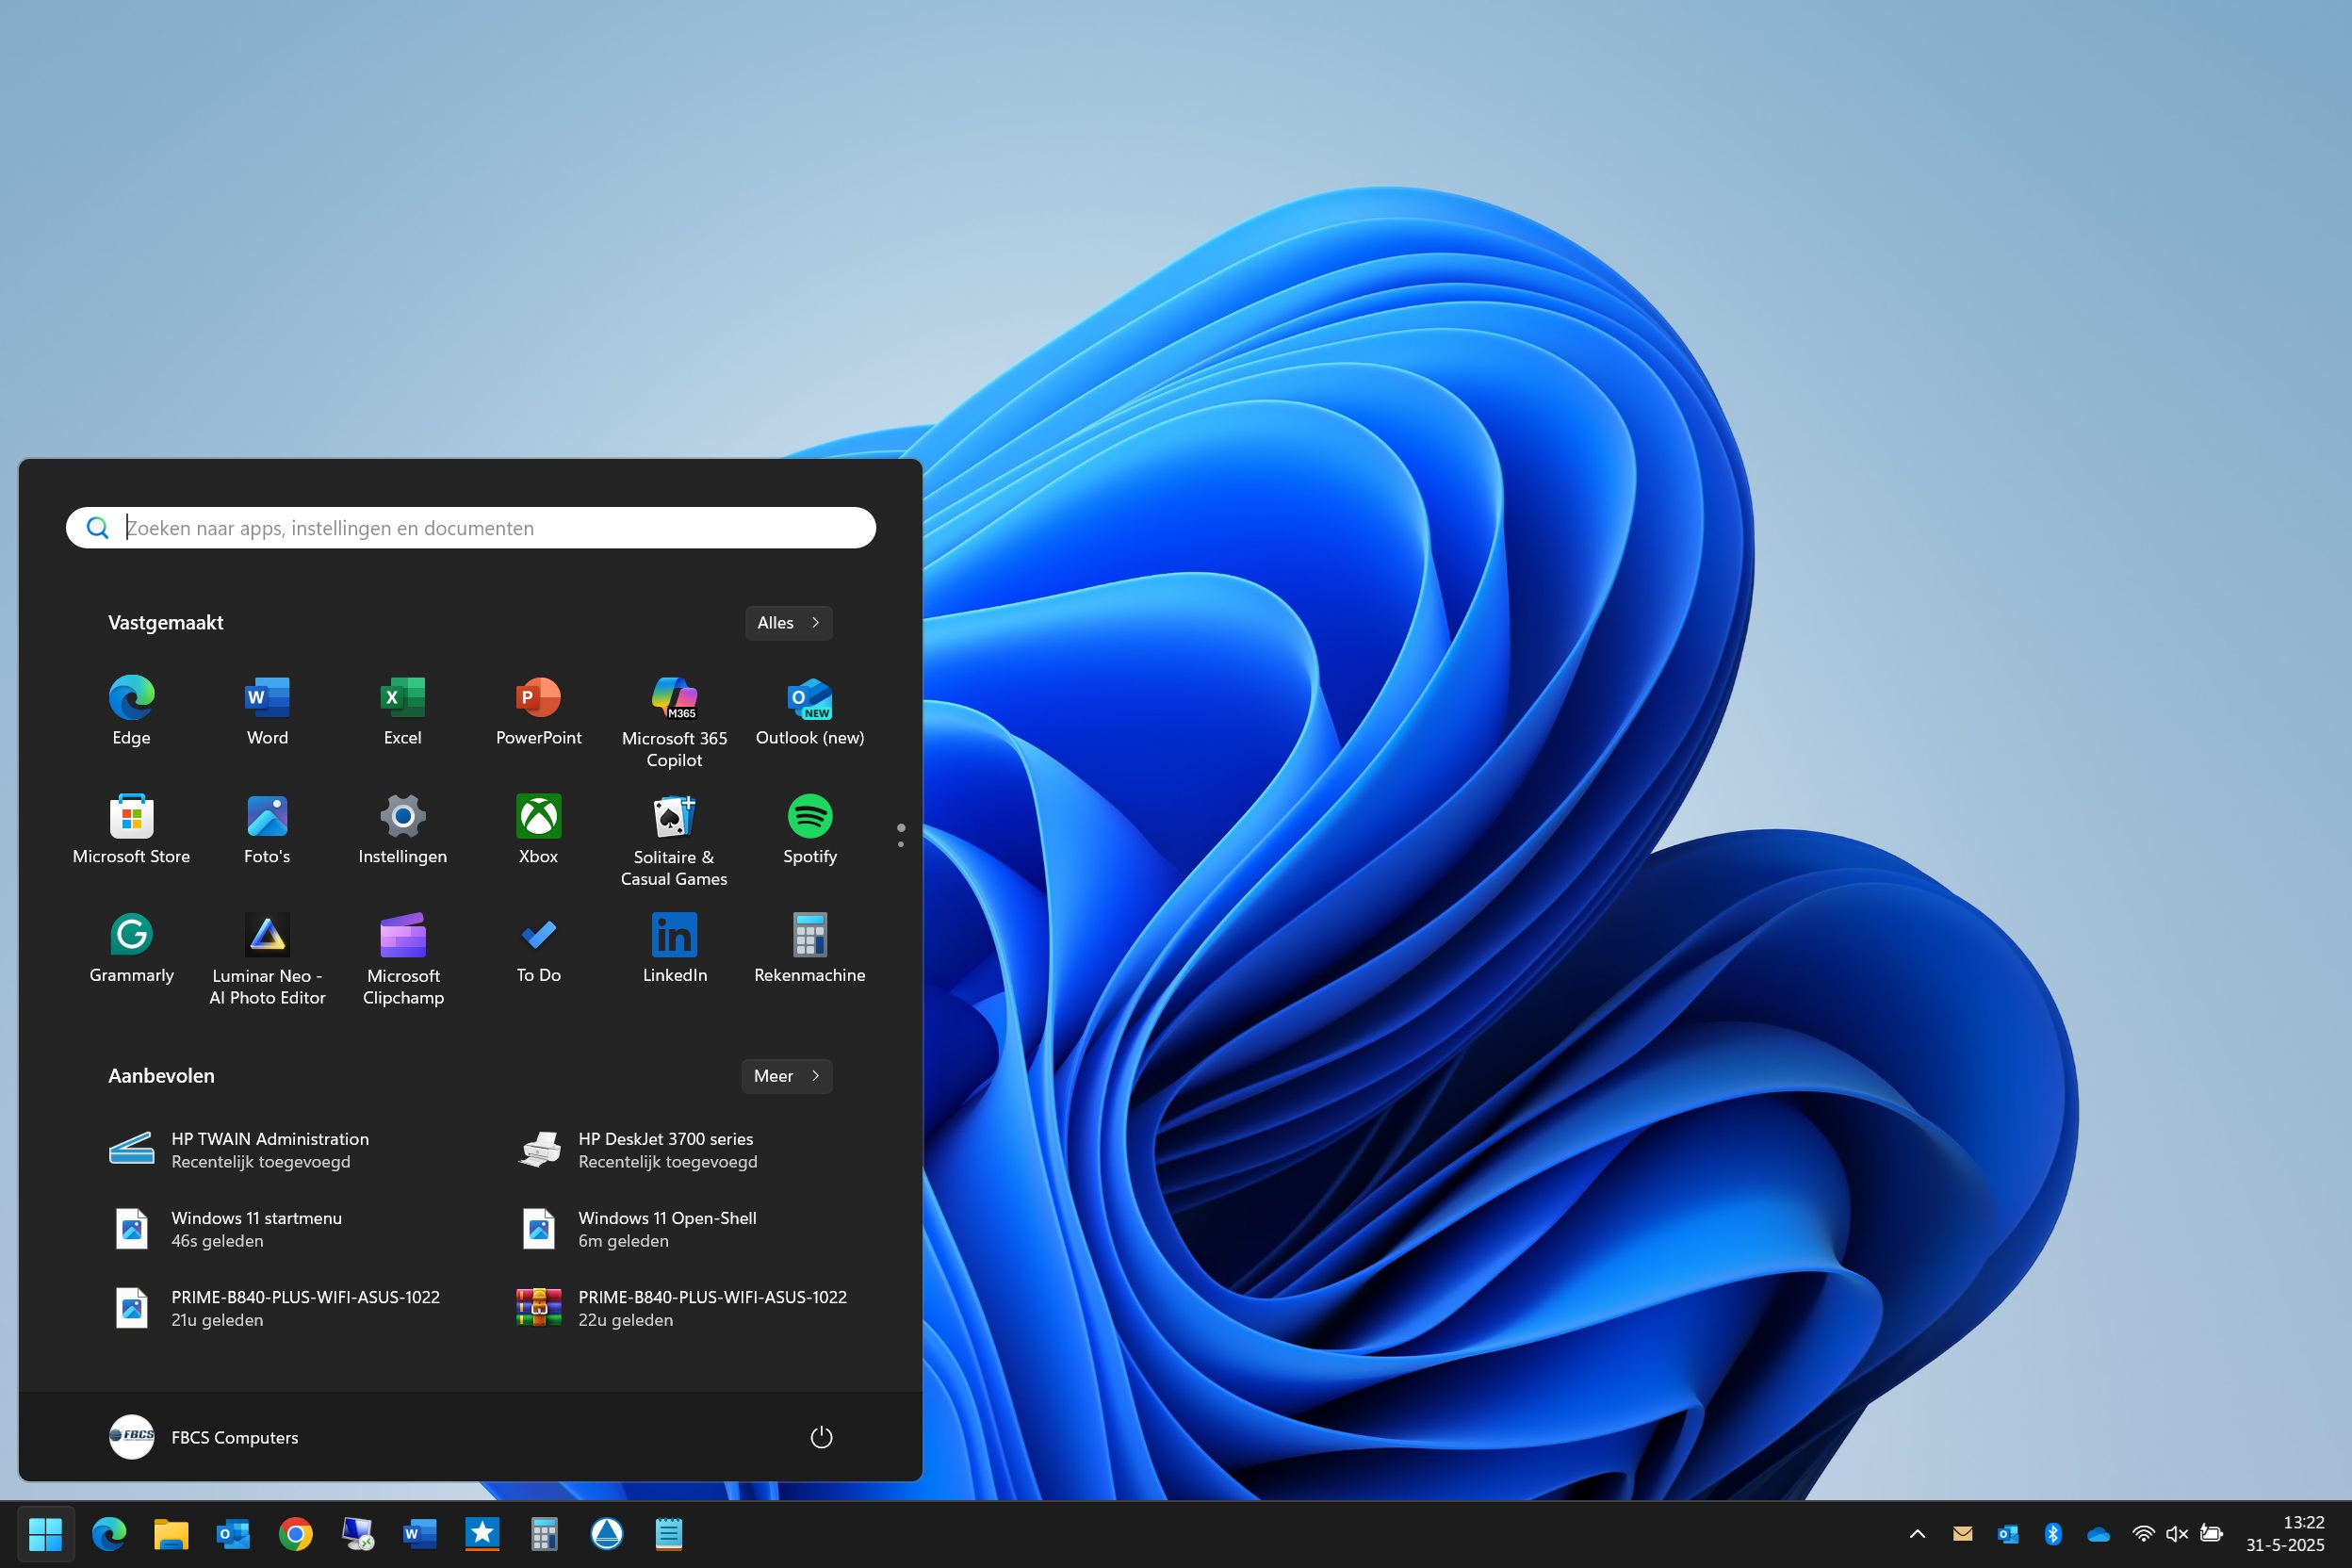This screenshot has width=2352, height=1568.
Task: Launch Outlook (new) pinned app
Action: pos(810,710)
